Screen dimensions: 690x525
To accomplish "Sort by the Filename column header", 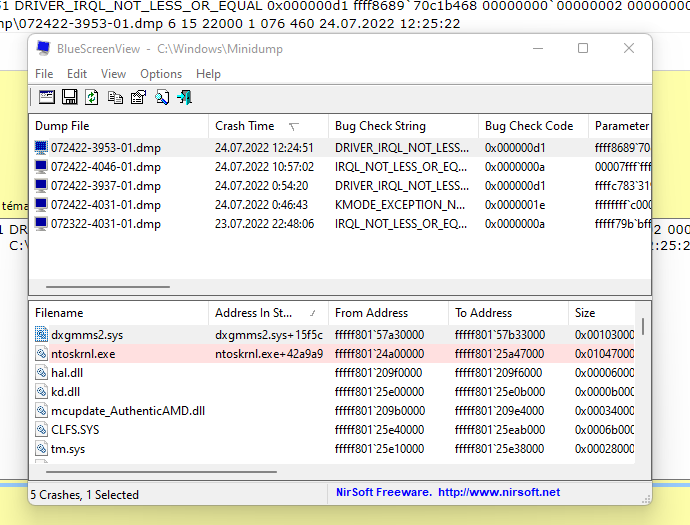I will point(119,313).
